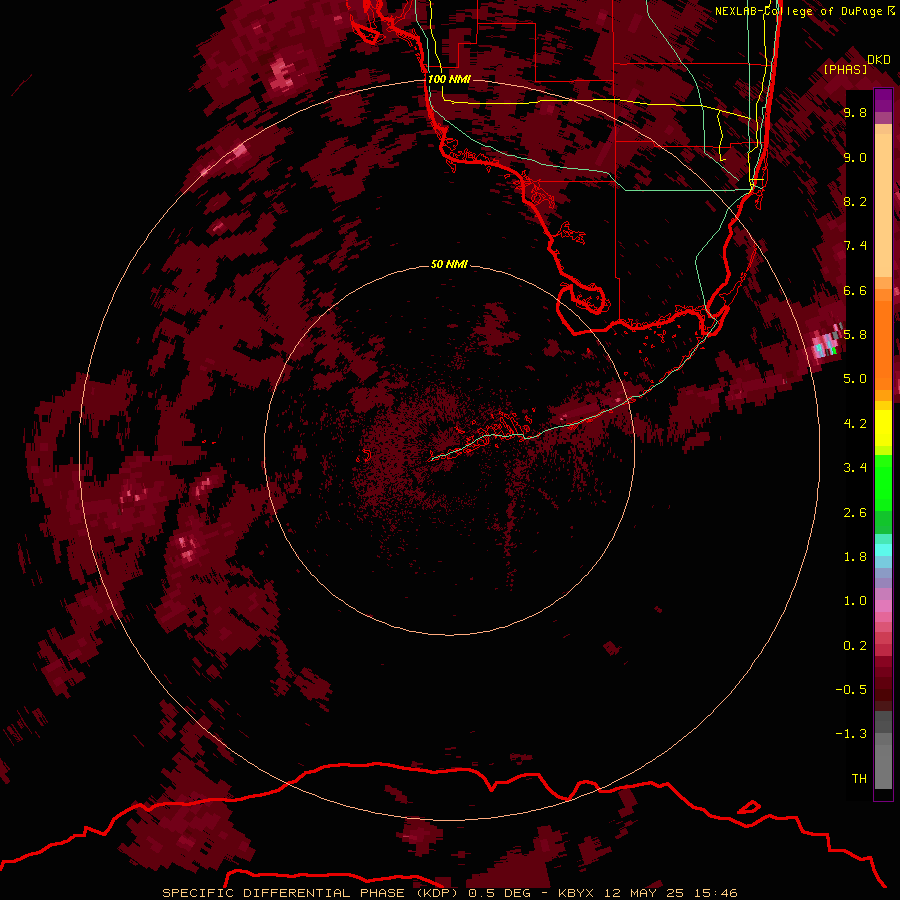The width and height of the screenshot is (900, 900).
Task: Click the KBYX station identifier in the caption
Action: [x=577, y=893]
